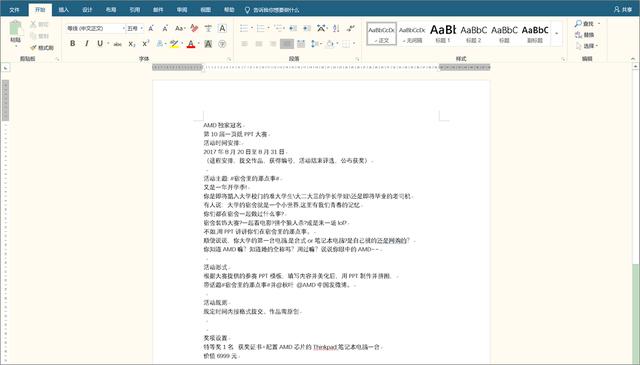Apply the 标题 (Title) style
This screenshot has height=365, width=640.
[x=504, y=33]
